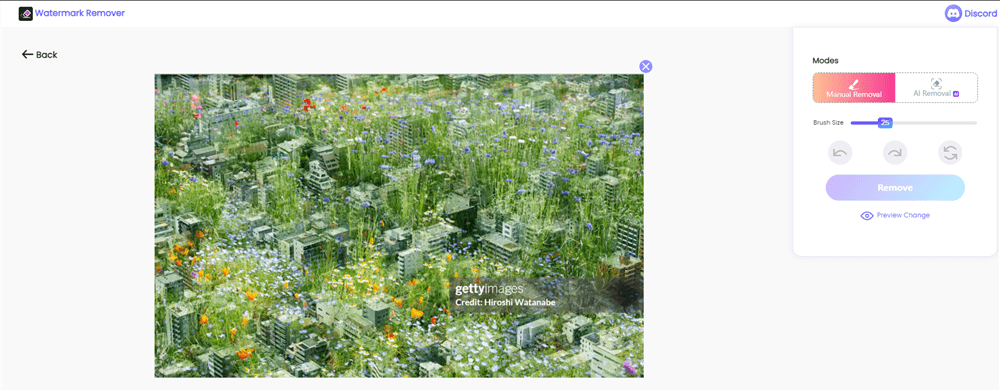Screen dimensions: 1000x391
Task: Click the eye icon beside Preview Change
Action: [x=867, y=216]
